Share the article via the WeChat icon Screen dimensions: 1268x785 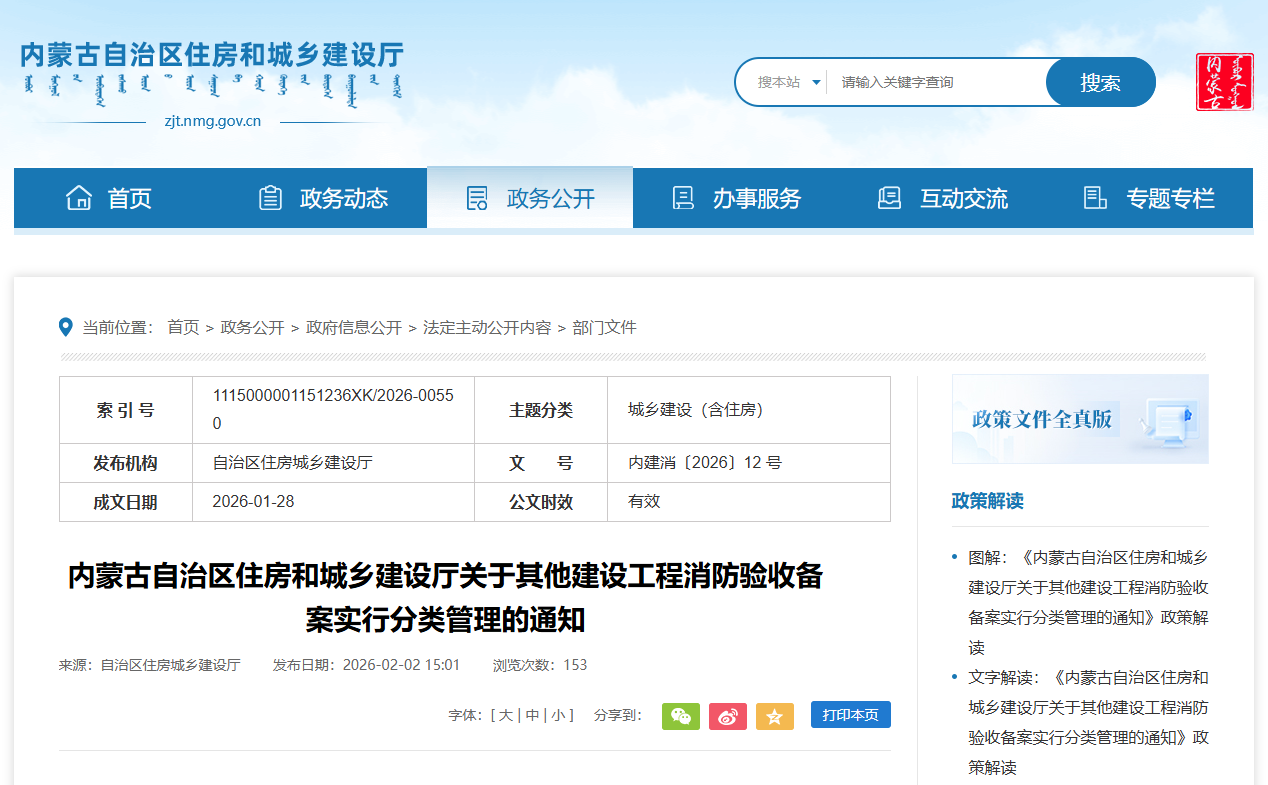point(681,715)
